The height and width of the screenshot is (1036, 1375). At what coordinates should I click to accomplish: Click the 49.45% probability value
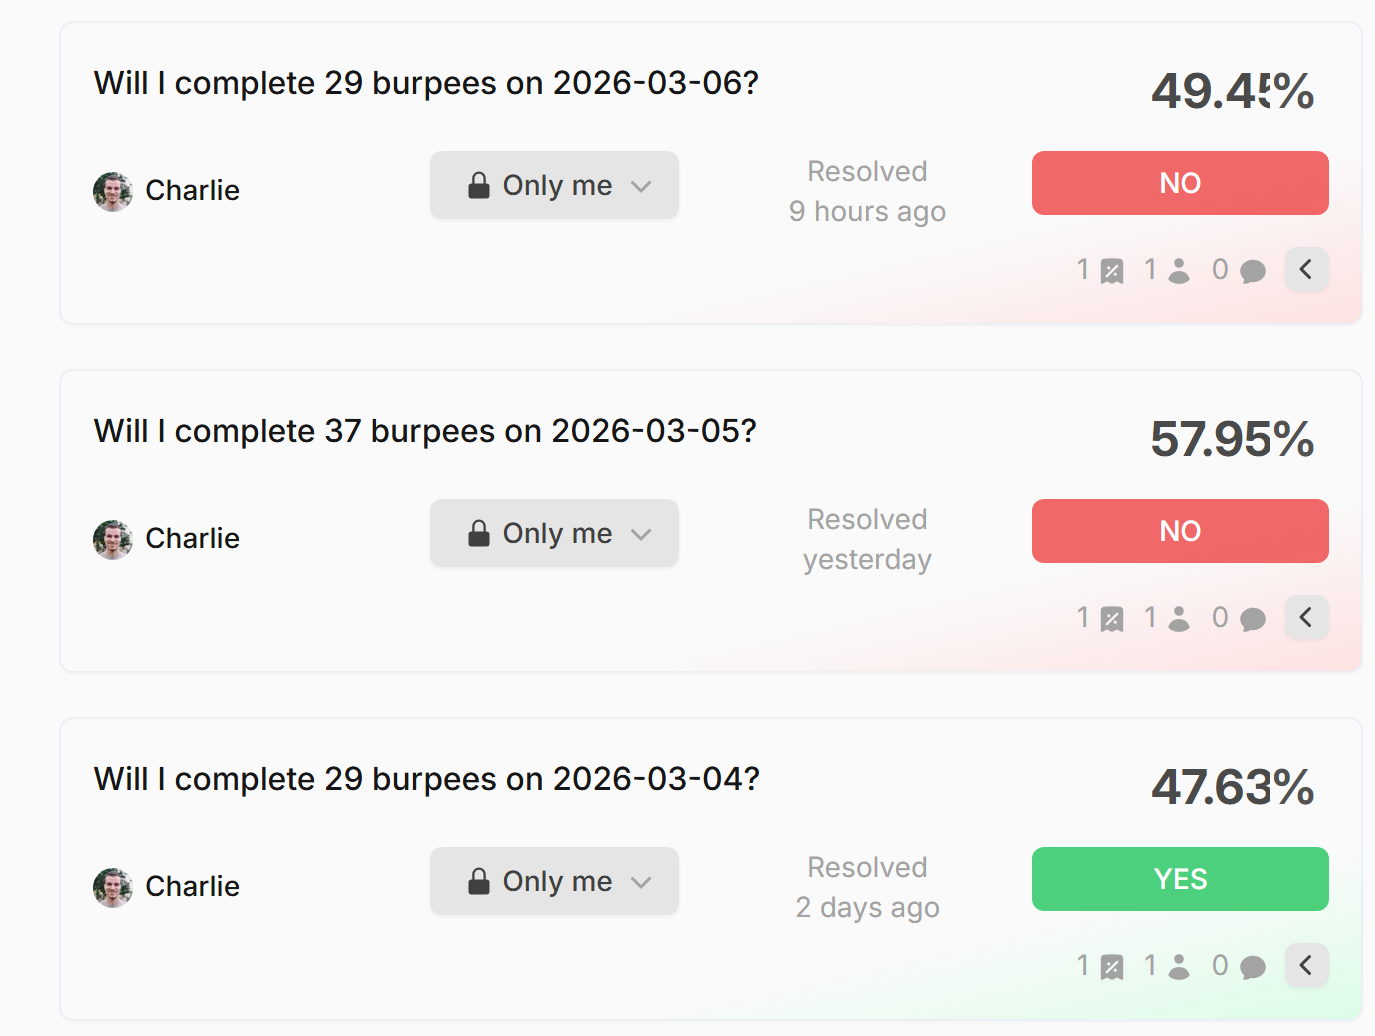1232,90
